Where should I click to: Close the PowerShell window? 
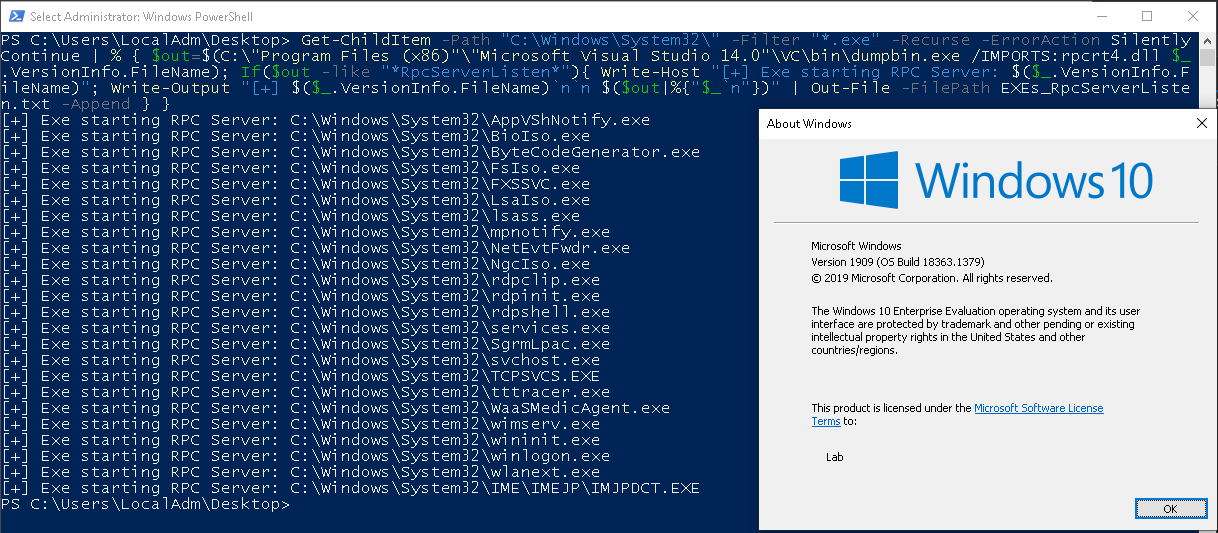1193,16
